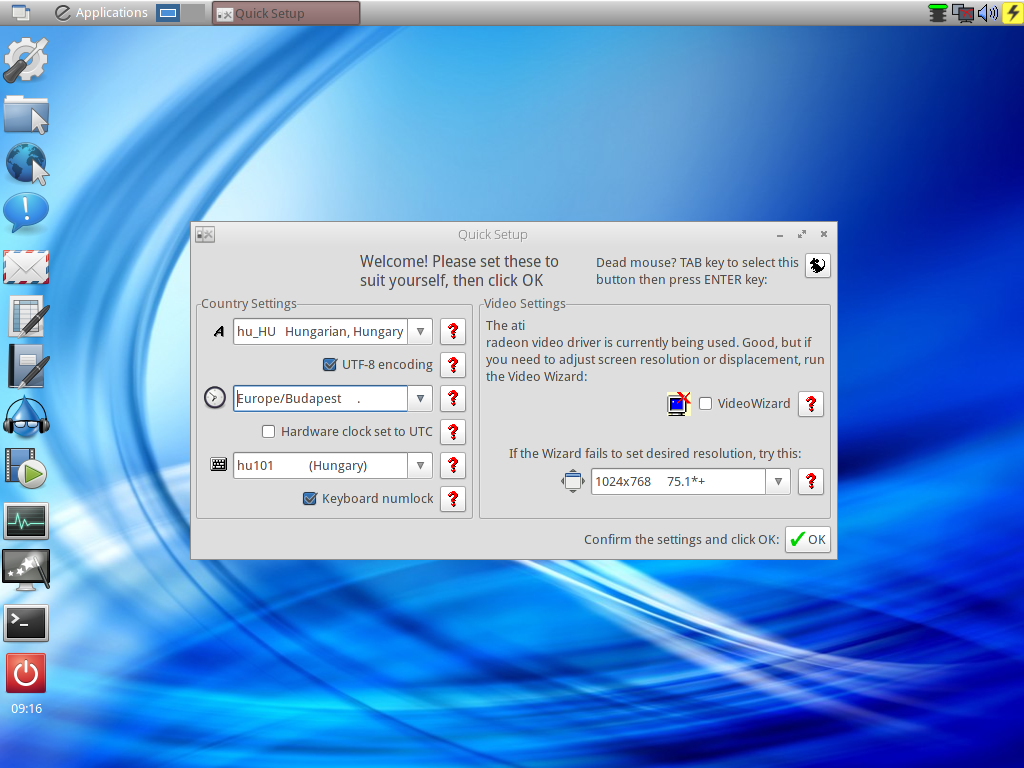Expand the Europe/Budapest timezone dropdown
The image size is (1024, 768).
(x=421, y=398)
